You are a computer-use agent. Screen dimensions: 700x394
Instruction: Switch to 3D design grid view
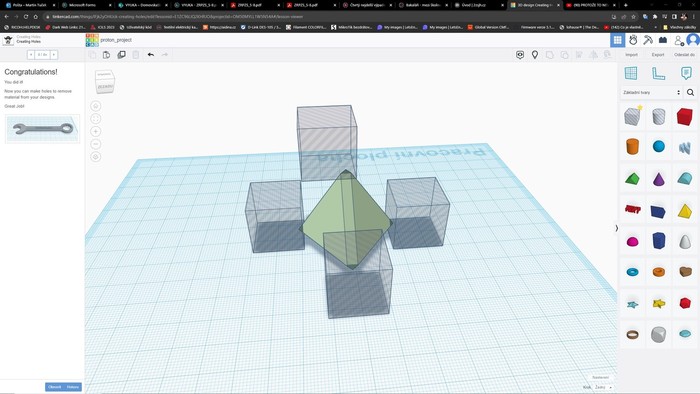[618, 40]
